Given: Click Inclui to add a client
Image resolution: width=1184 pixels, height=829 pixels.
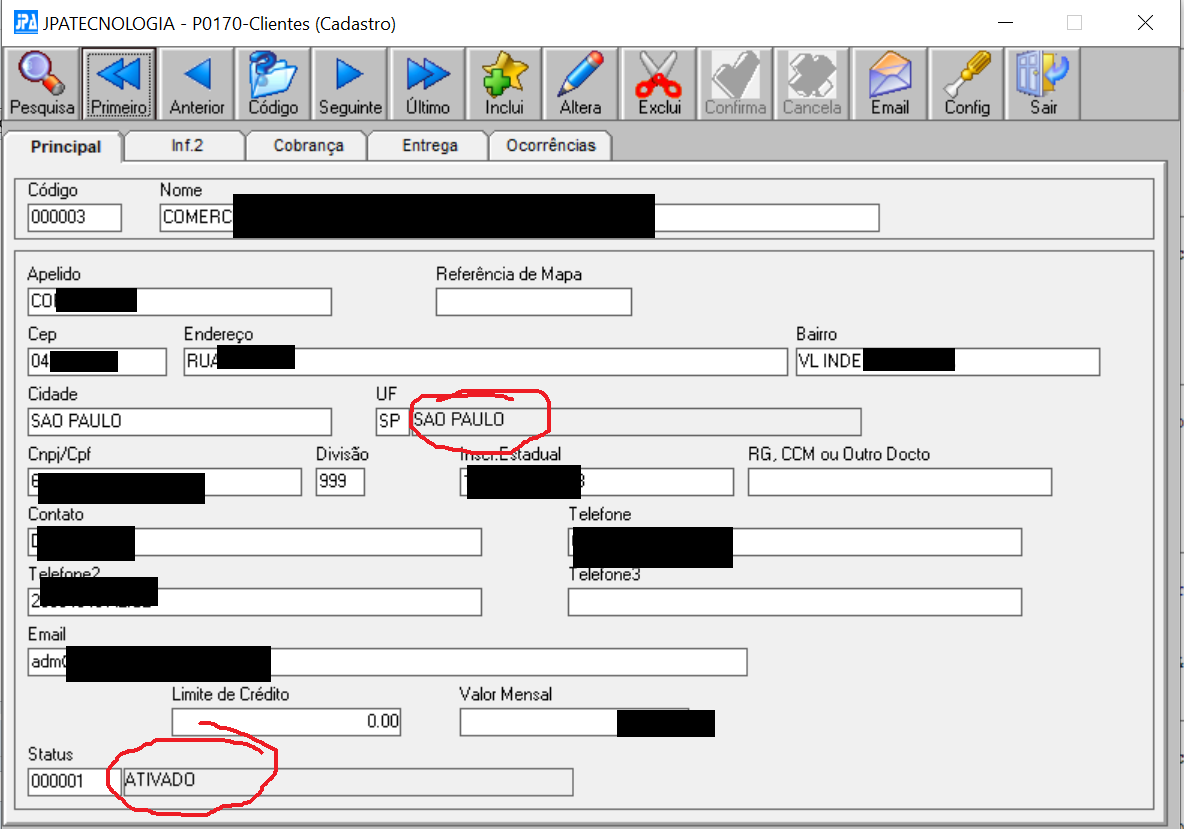Looking at the screenshot, I should [x=504, y=83].
